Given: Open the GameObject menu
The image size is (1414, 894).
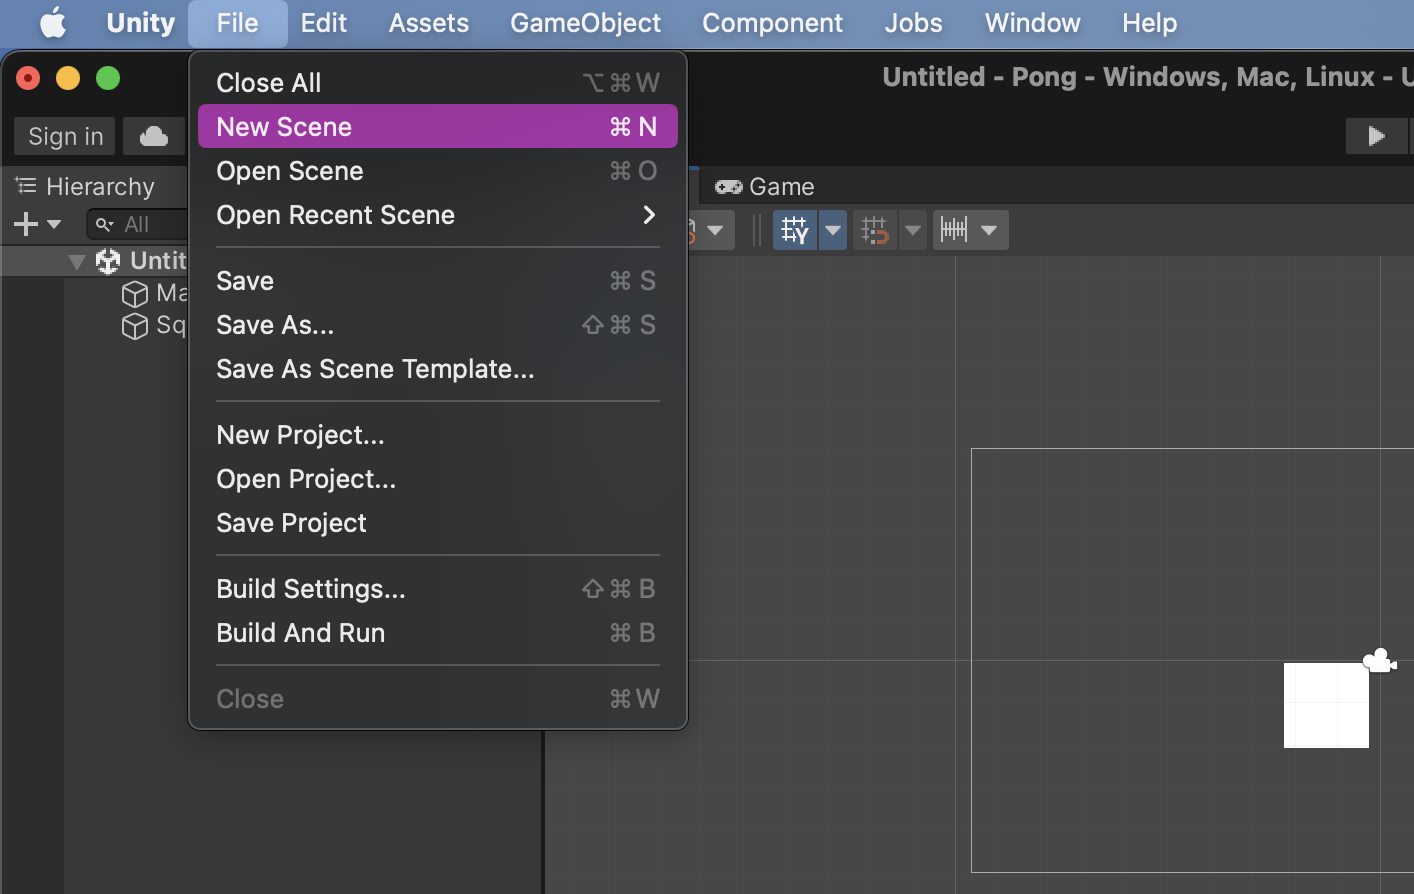Looking at the screenshot, I should coord(585,22).
